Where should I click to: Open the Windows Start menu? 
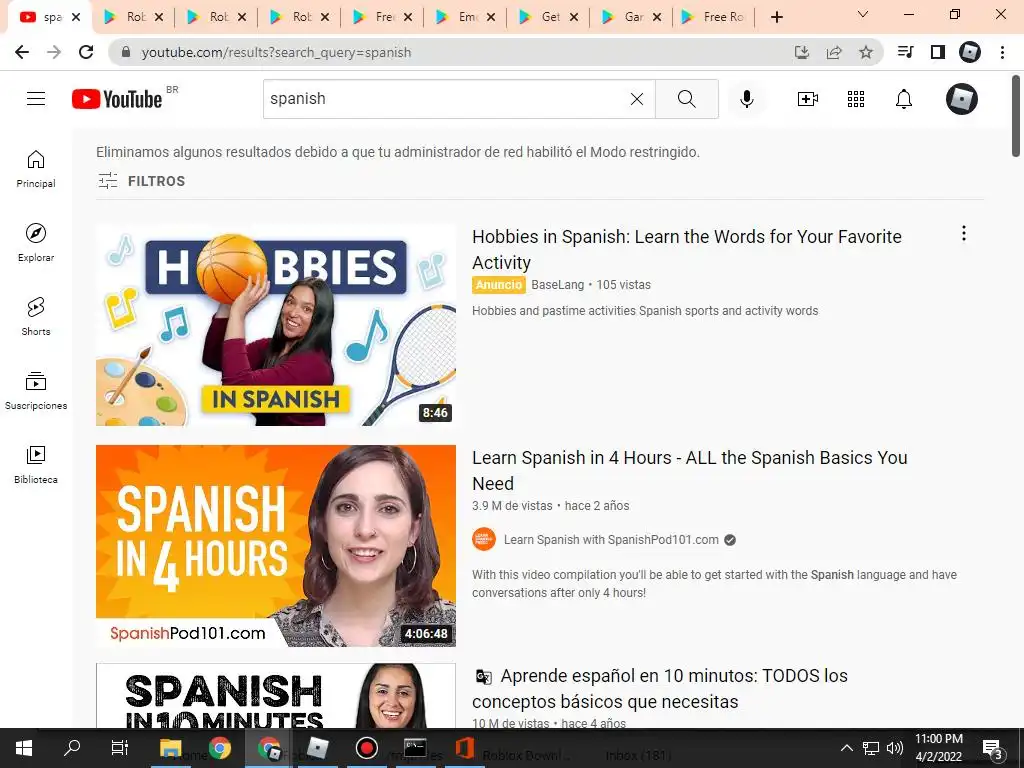coord(24,748)
